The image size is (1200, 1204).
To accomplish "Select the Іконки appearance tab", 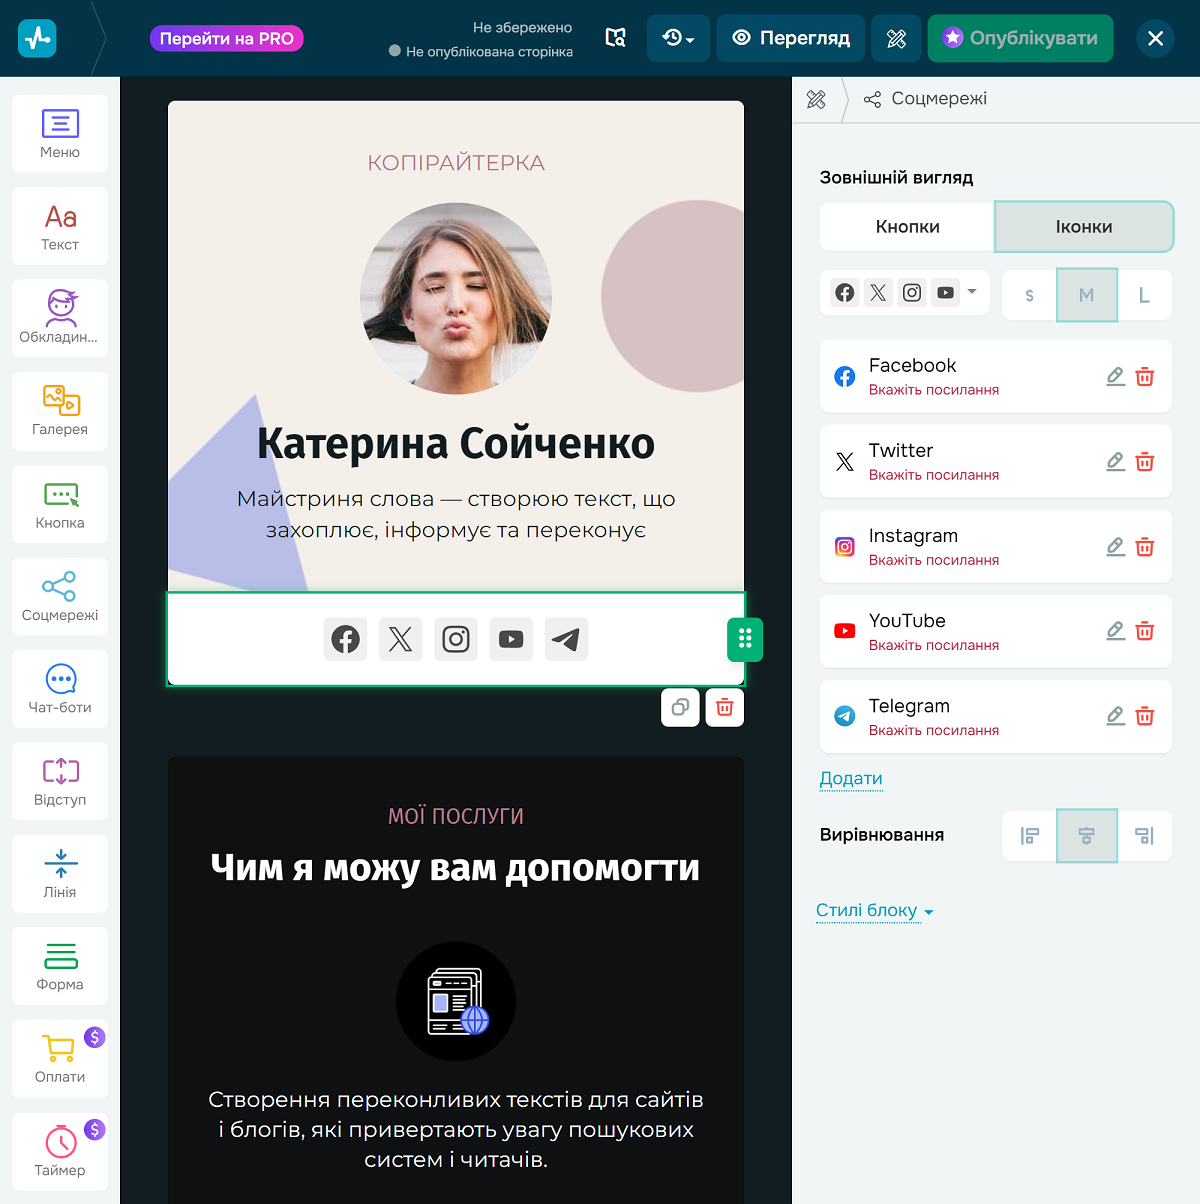I will 1084,227.
